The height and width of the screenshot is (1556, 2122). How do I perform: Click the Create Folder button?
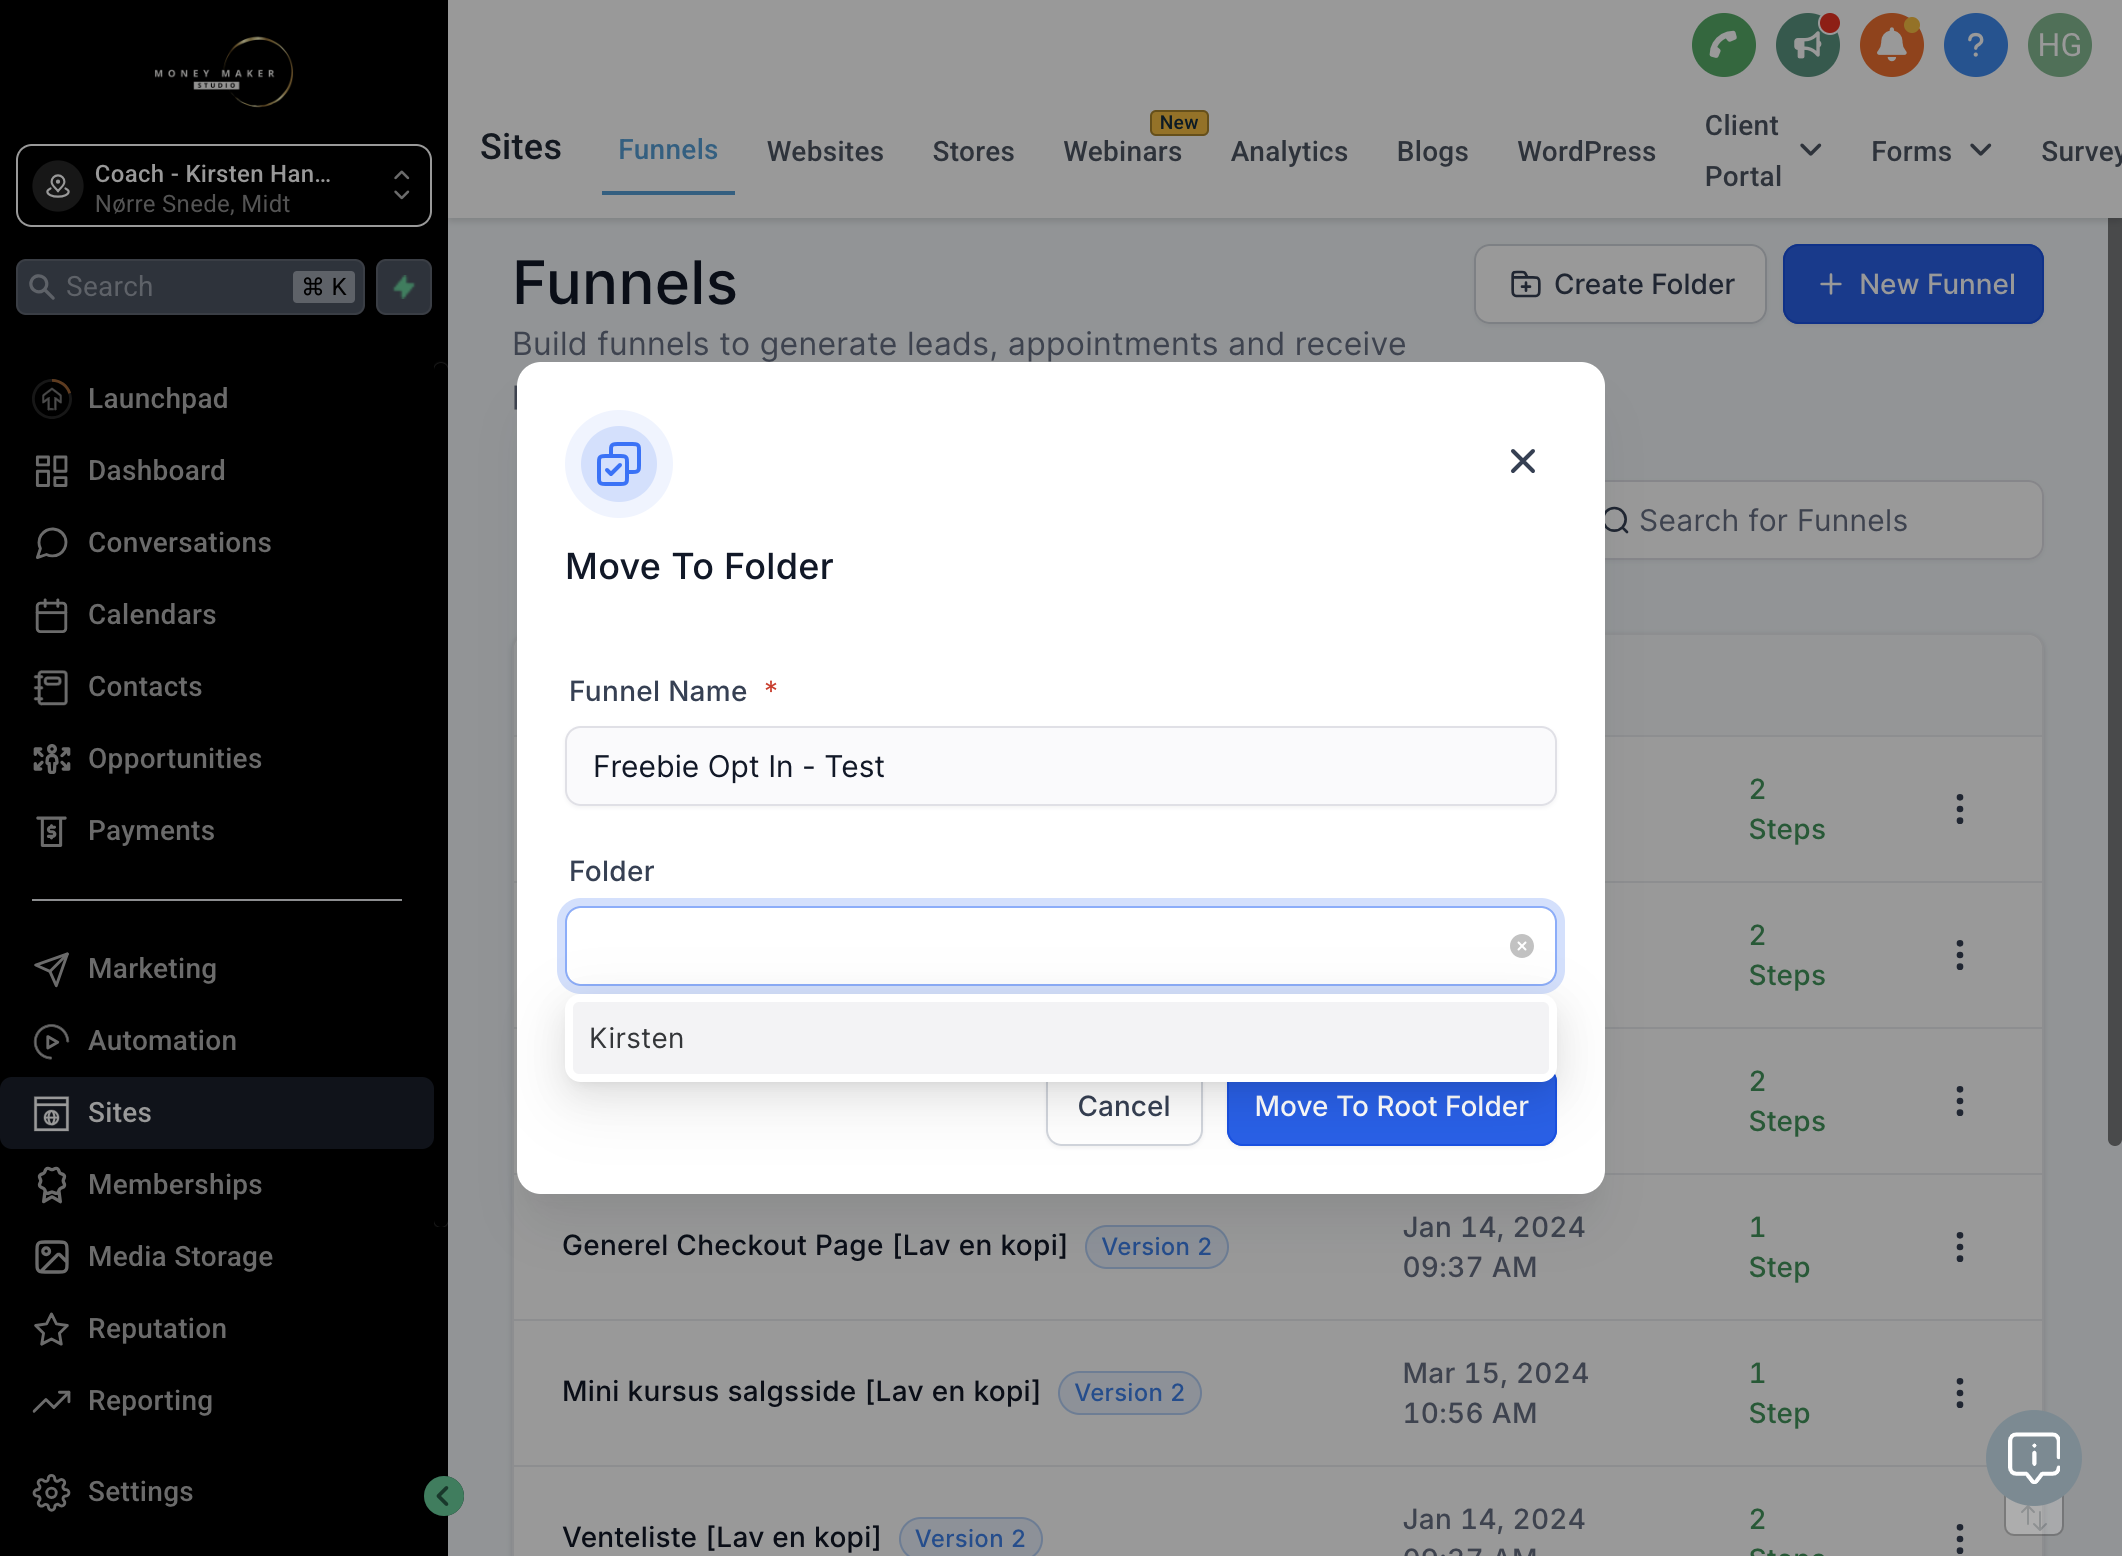click(1620, 284)
